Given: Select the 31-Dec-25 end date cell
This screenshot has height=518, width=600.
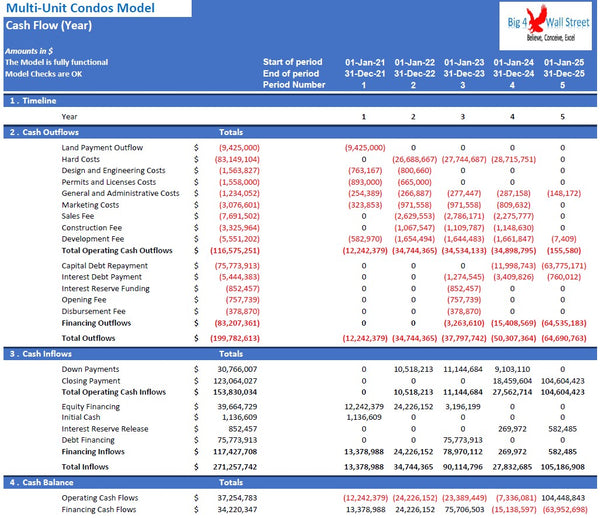Looking at the screenshot, I should tap(562, 73).
